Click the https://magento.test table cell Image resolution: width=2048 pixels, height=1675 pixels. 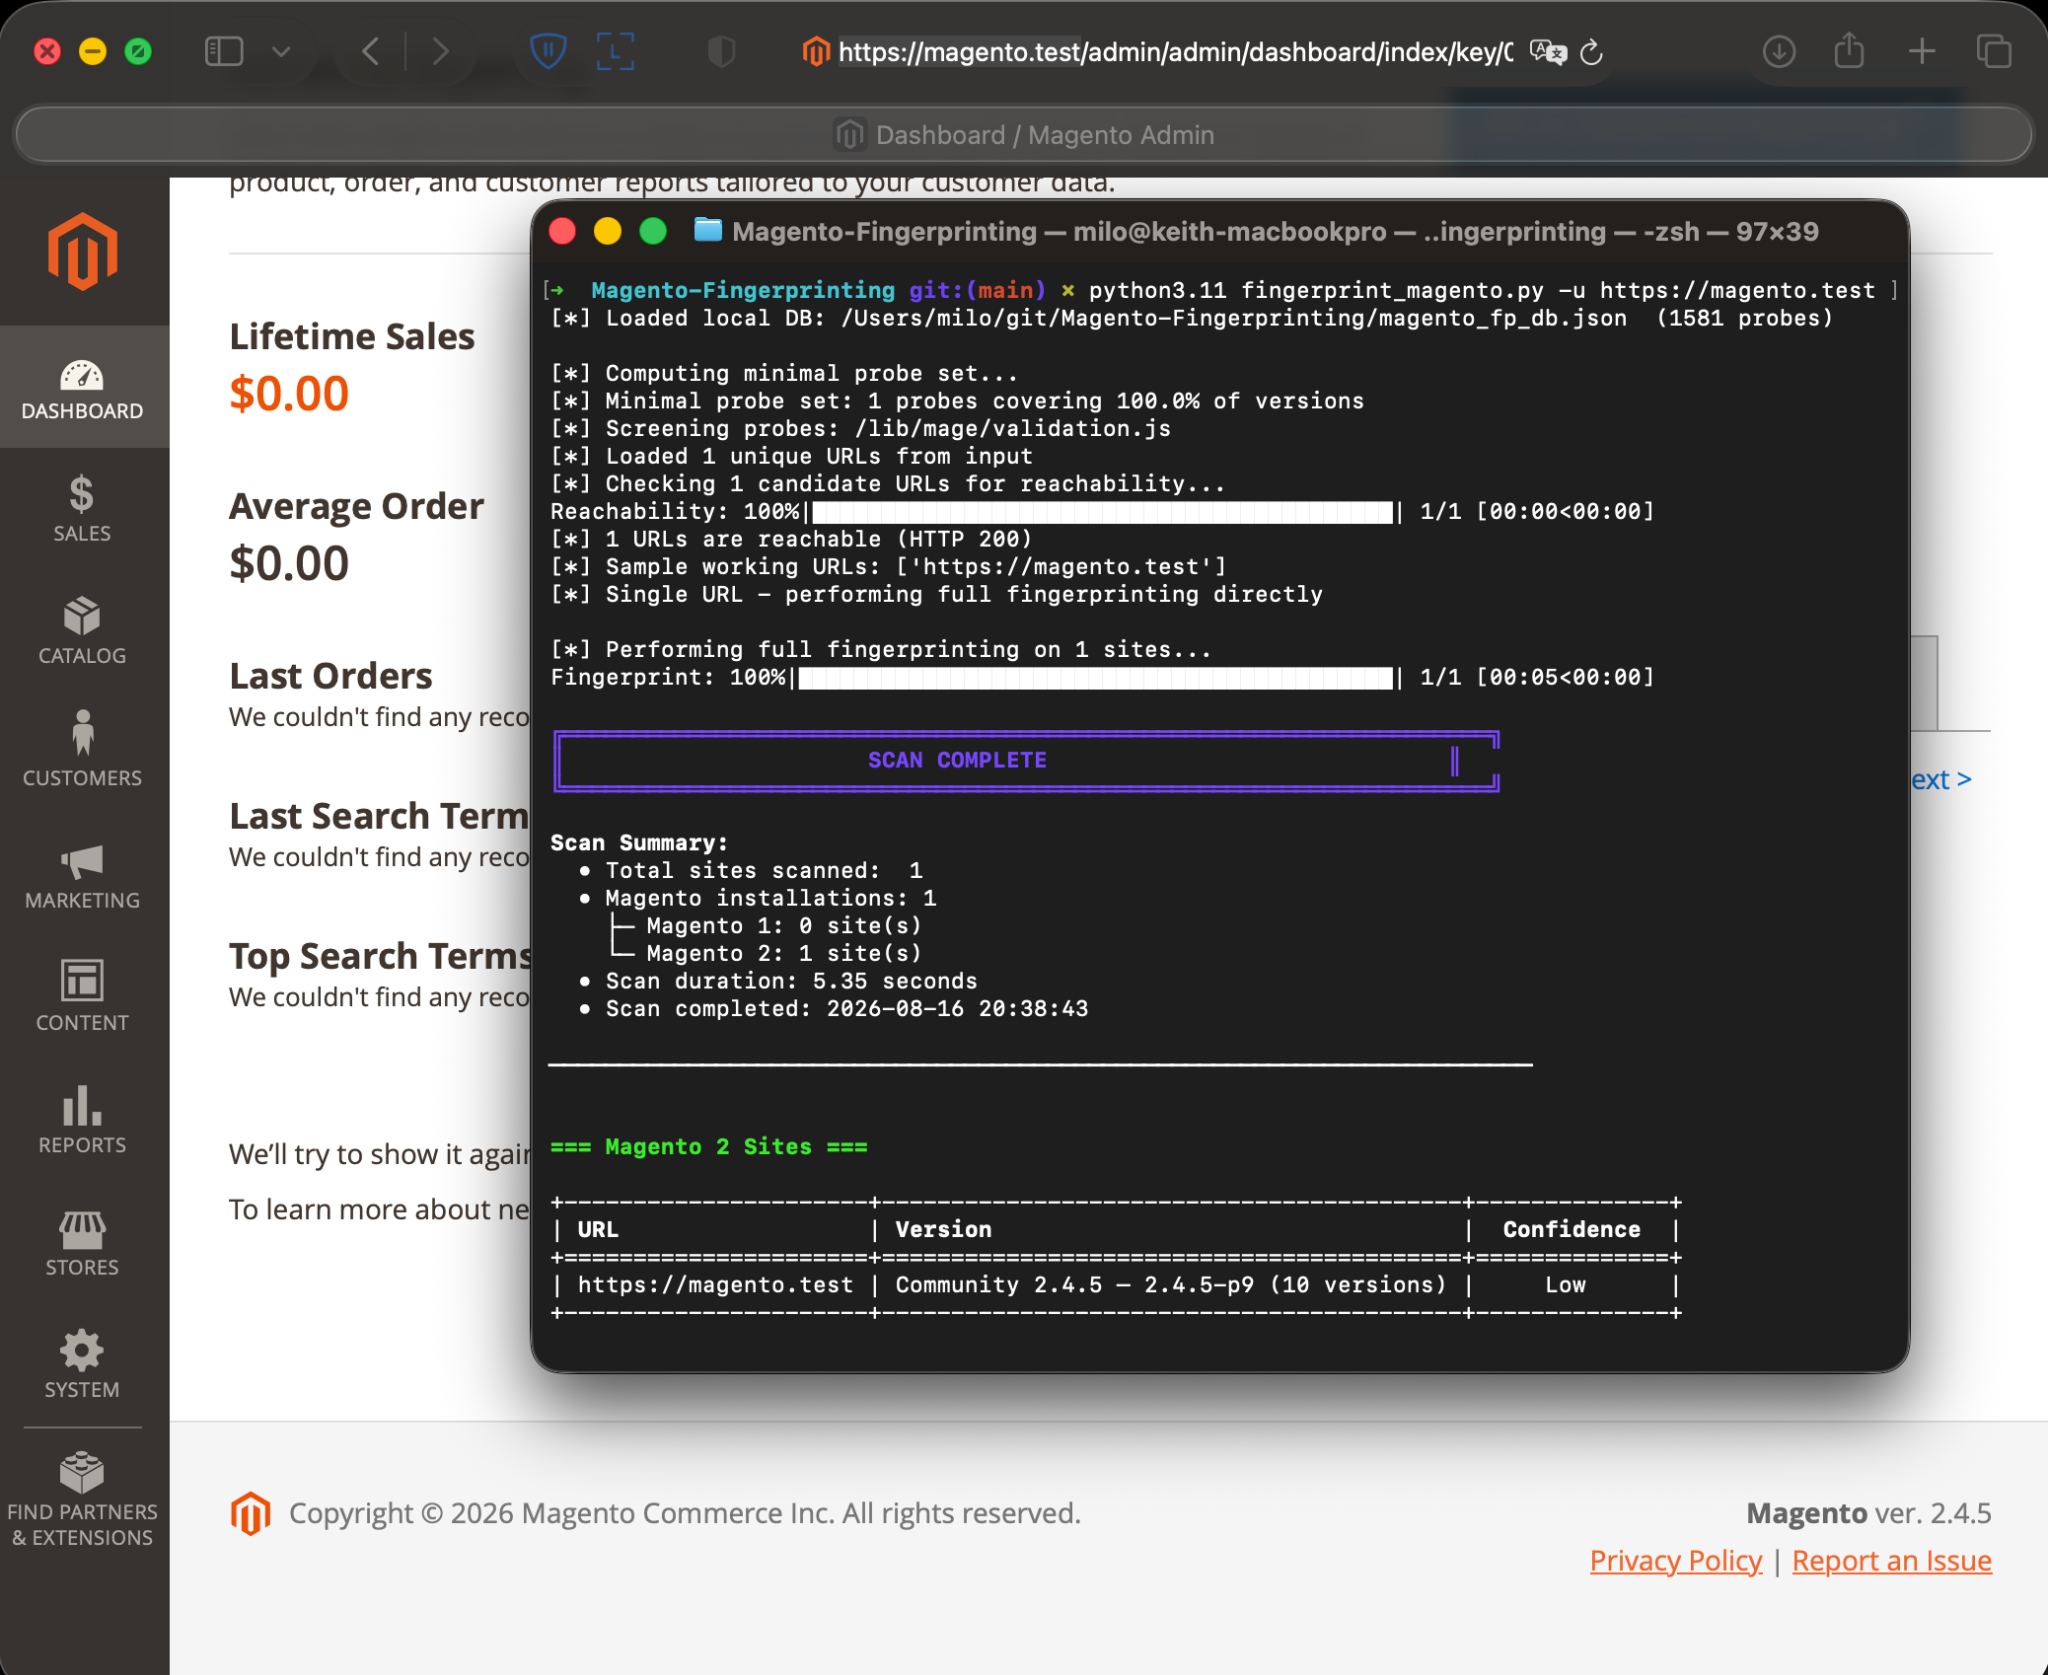[x=716, y=1285]
